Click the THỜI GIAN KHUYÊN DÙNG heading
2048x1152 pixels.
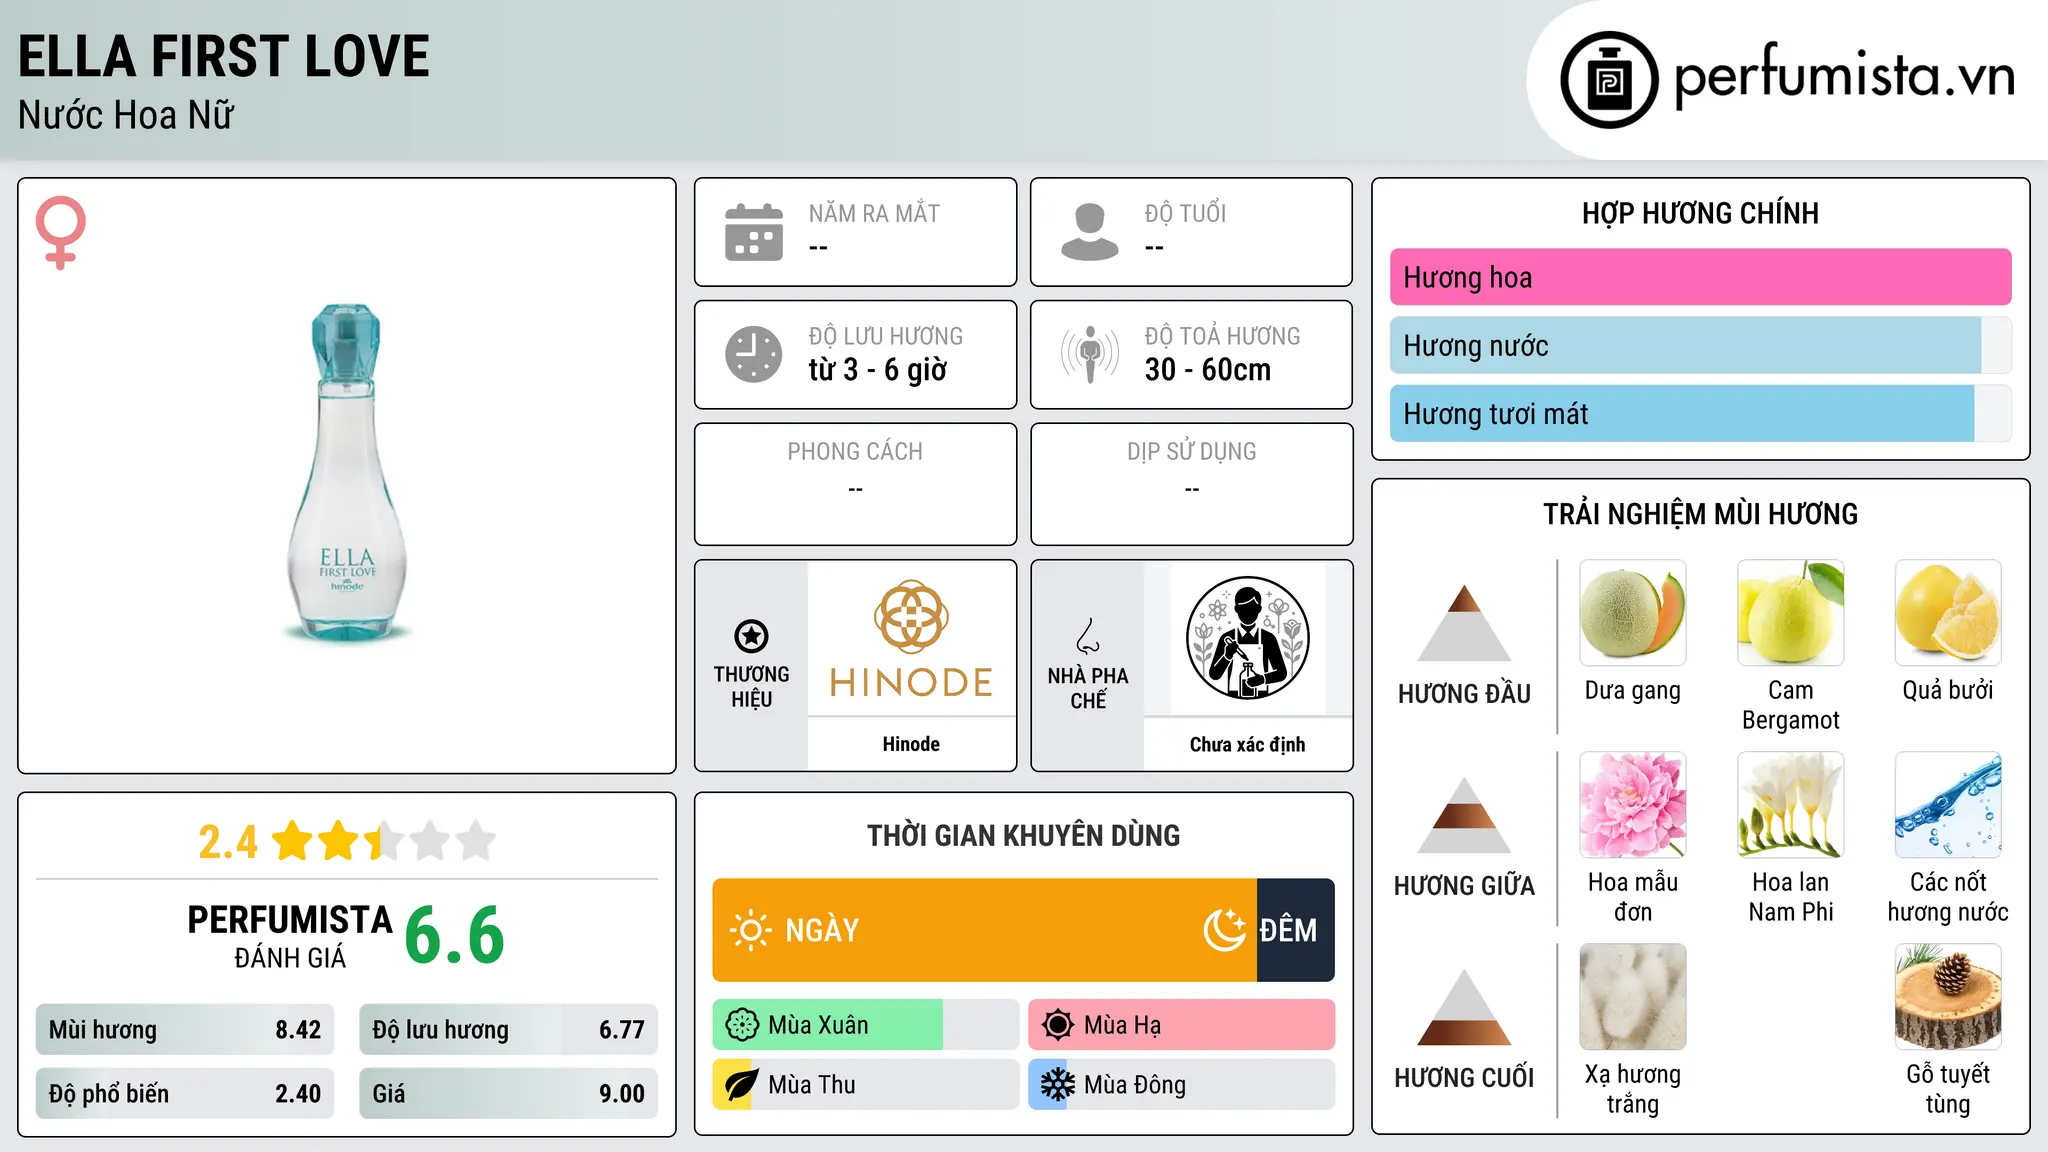point(1023,835)
